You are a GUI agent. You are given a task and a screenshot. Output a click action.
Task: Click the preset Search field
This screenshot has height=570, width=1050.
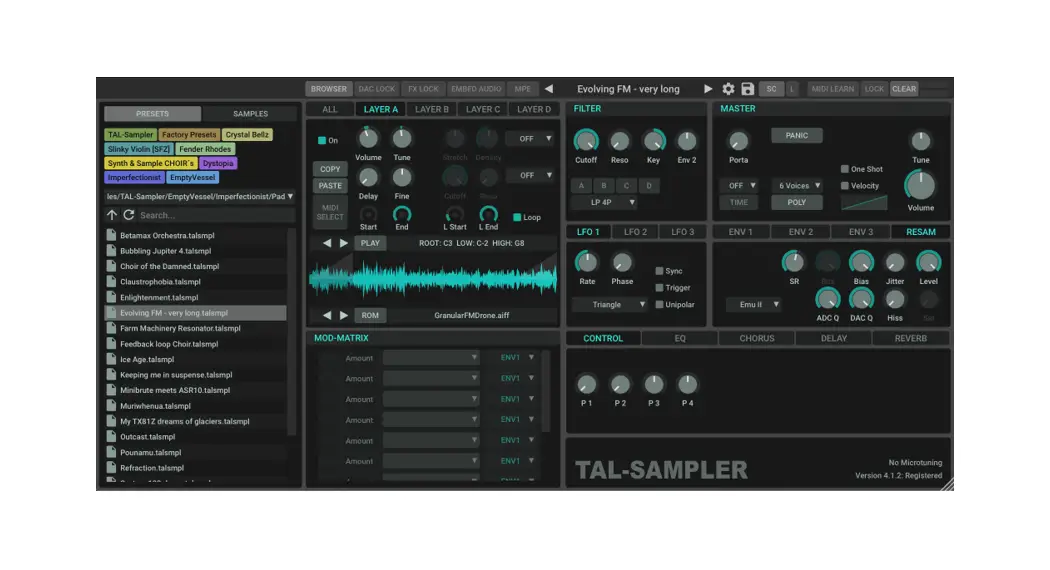(x=216, y=215)
